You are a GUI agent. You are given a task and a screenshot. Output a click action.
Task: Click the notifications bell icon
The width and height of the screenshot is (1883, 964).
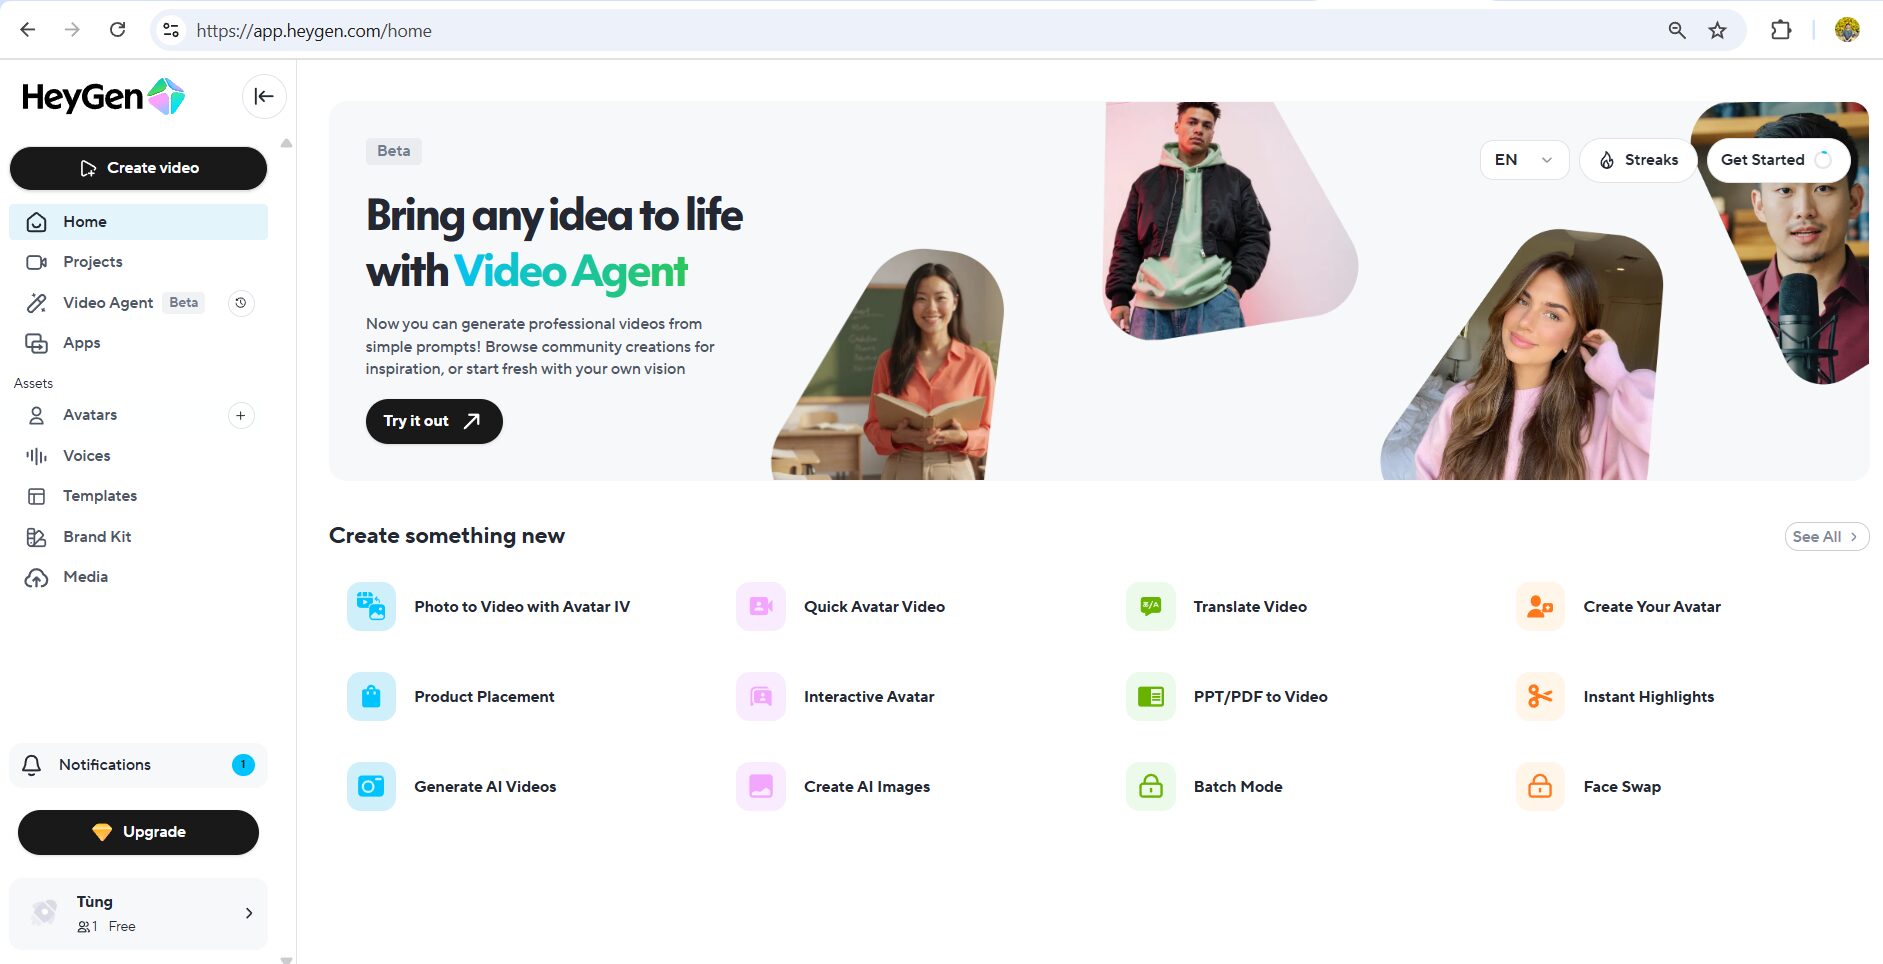[x=32, y=765]
